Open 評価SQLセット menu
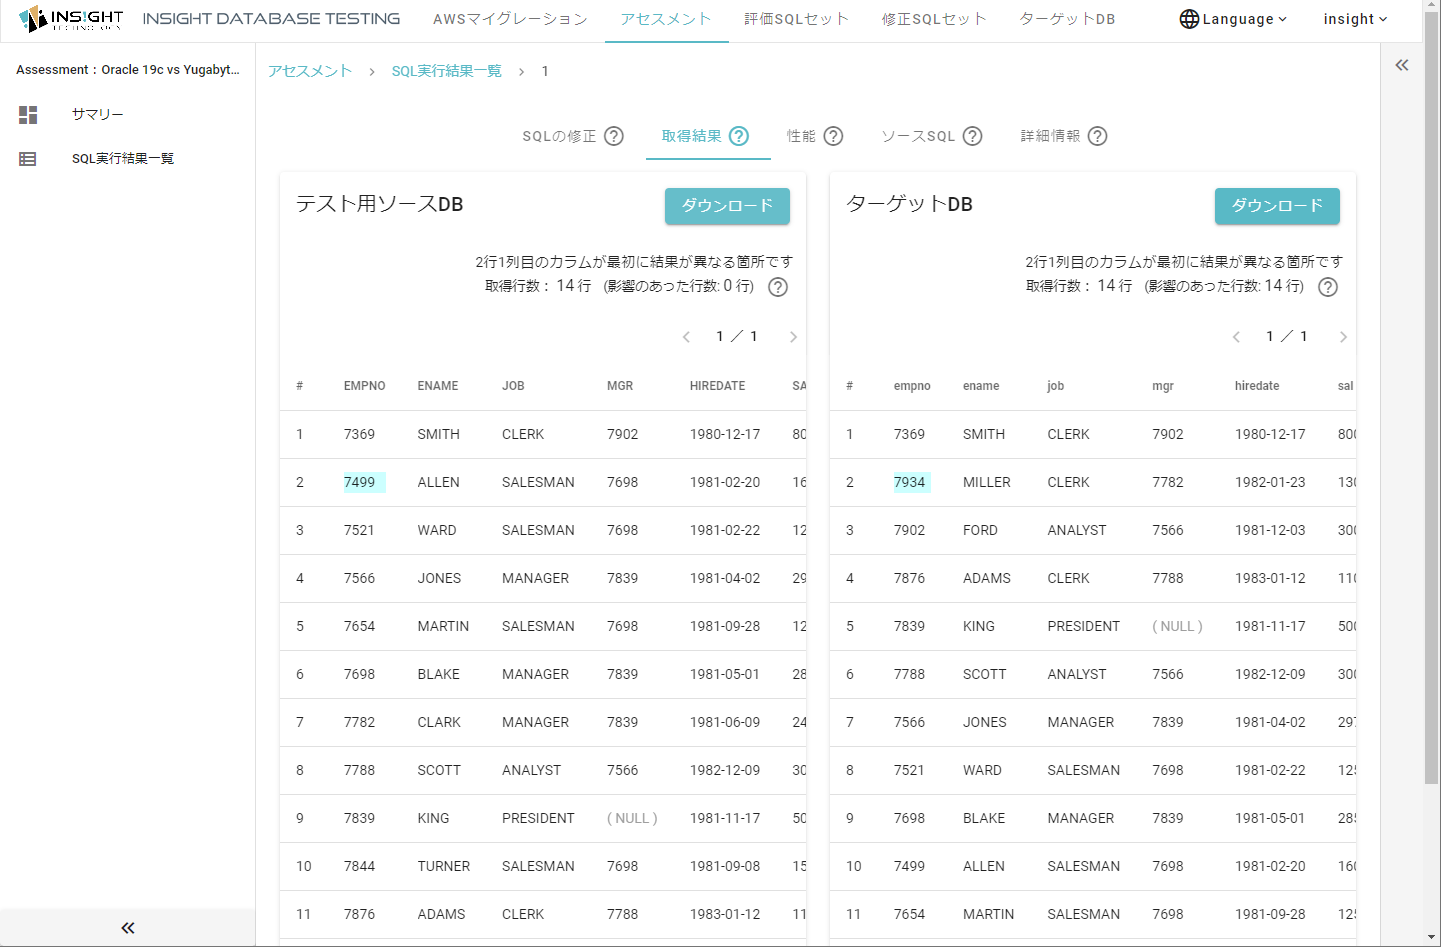This screenshot has height=947, width=1441. pos(796,19)
